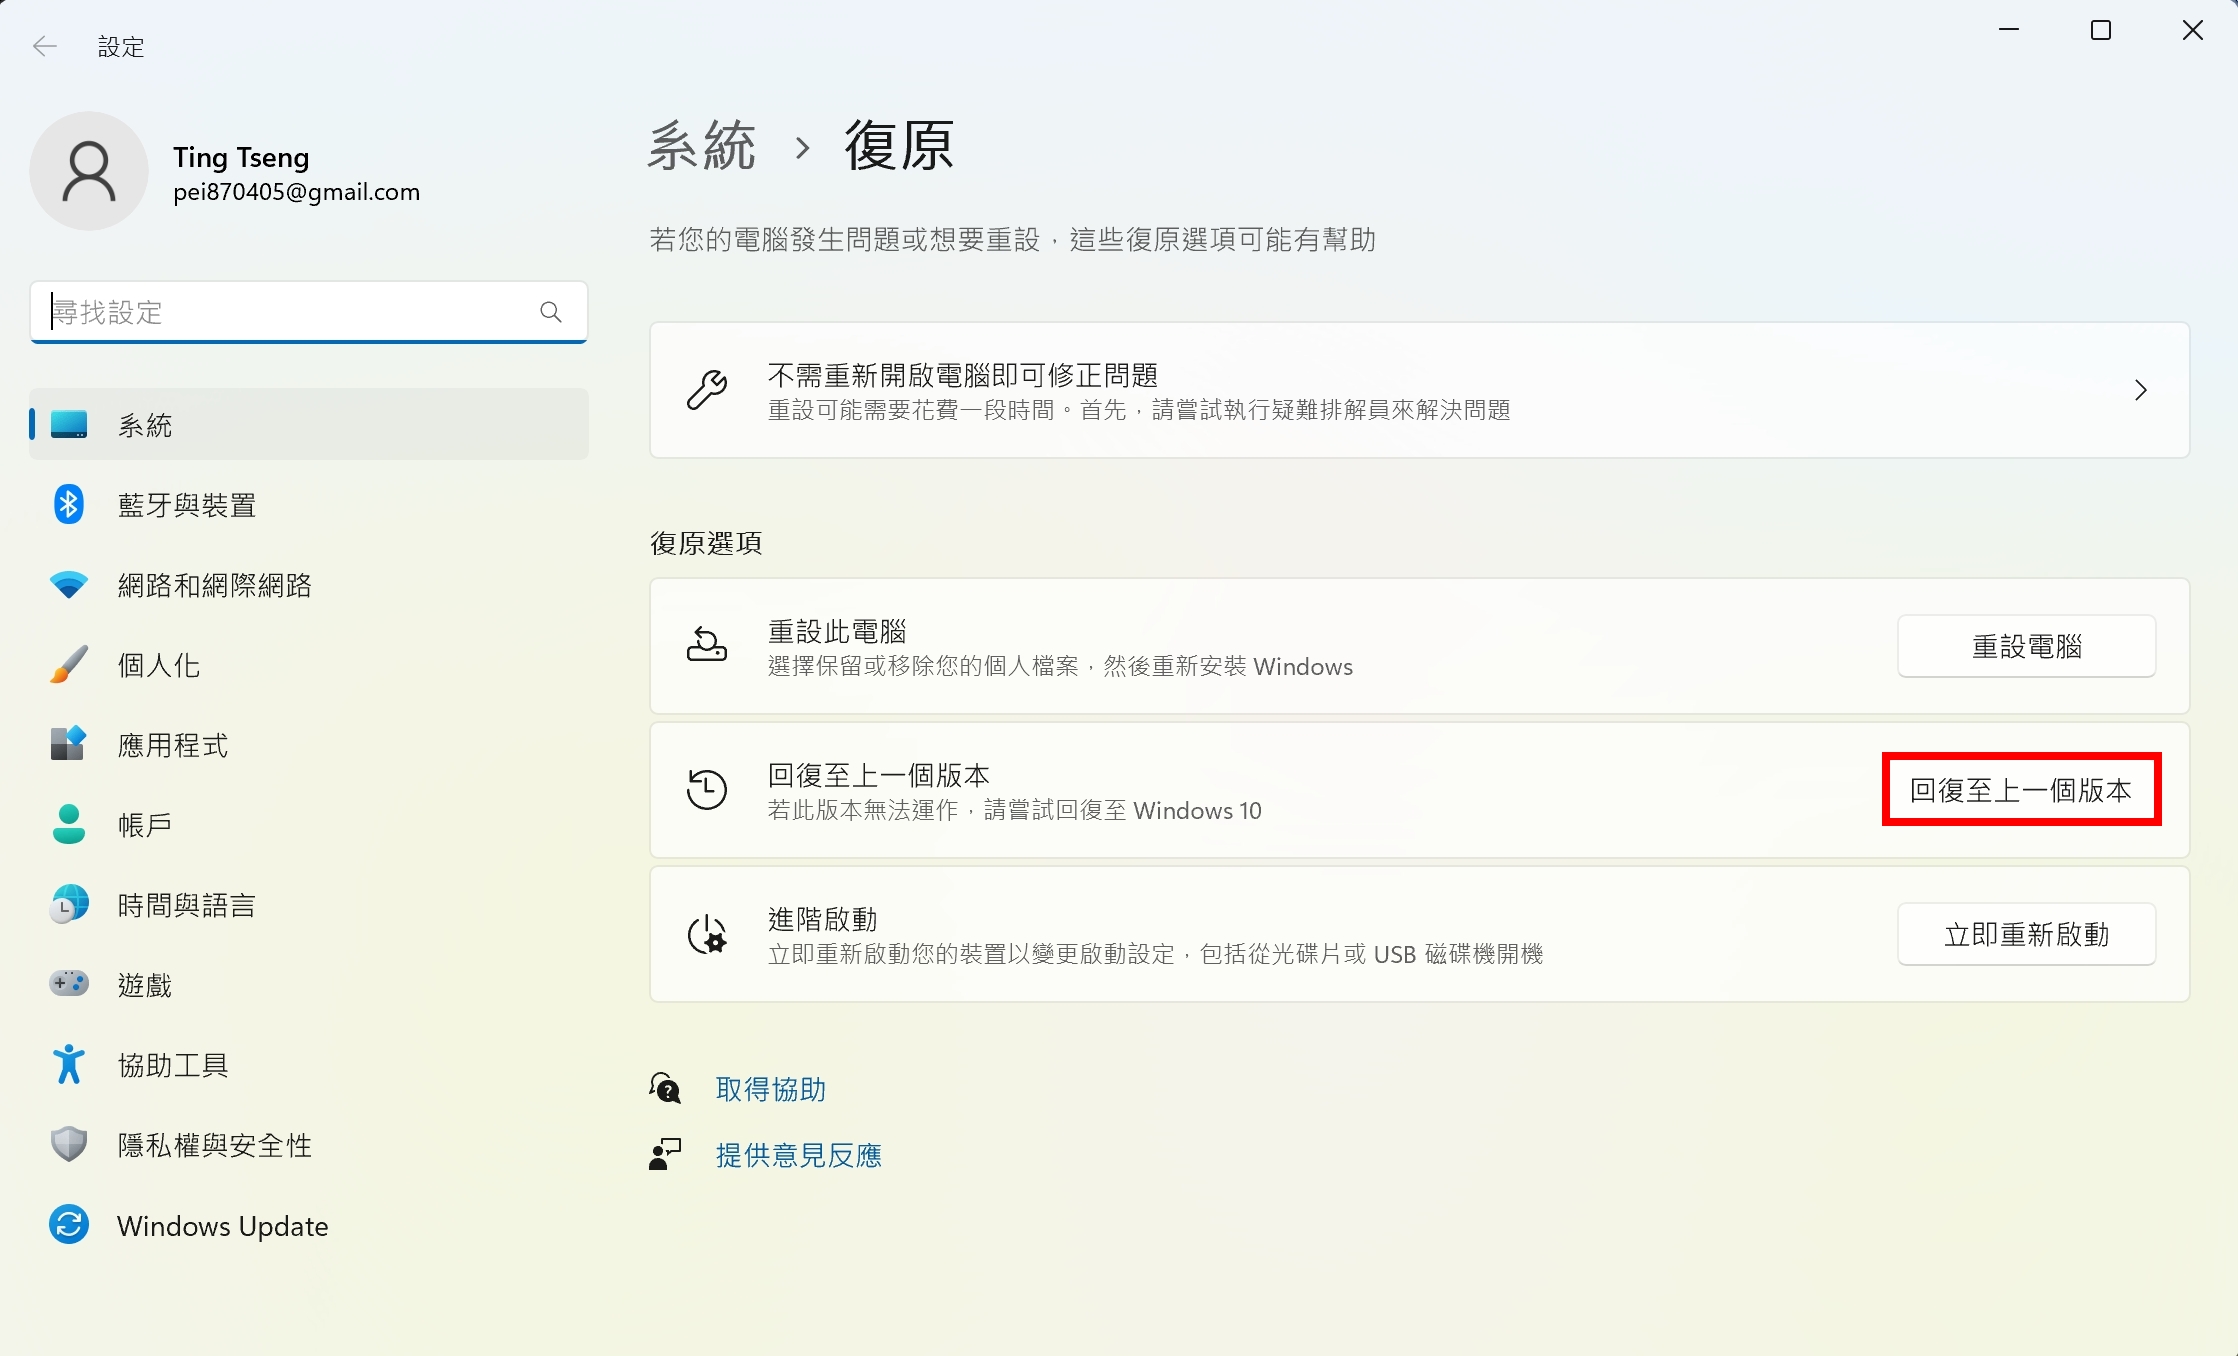Select 個人化 in the sidebar
This screenshot has width=2238, height=1356.
309,665
